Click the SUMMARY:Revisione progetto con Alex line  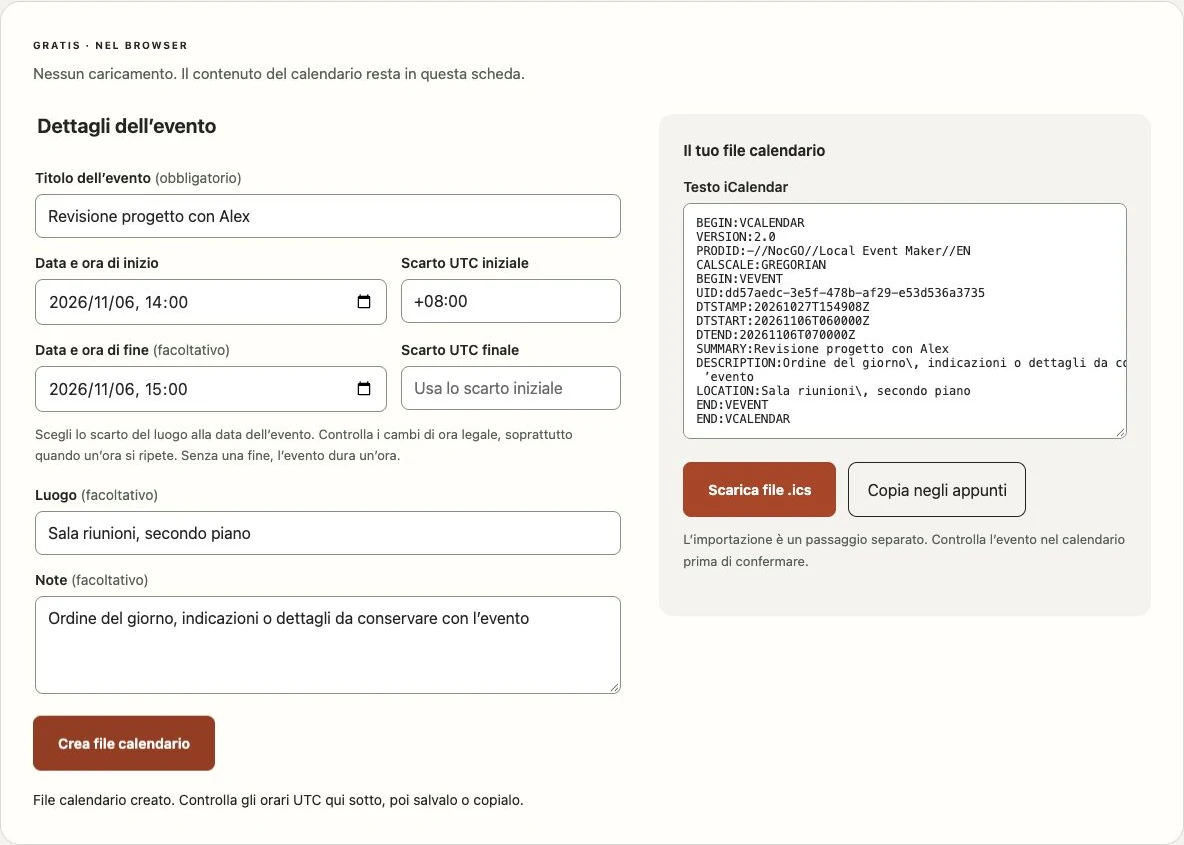pos(822,349)
